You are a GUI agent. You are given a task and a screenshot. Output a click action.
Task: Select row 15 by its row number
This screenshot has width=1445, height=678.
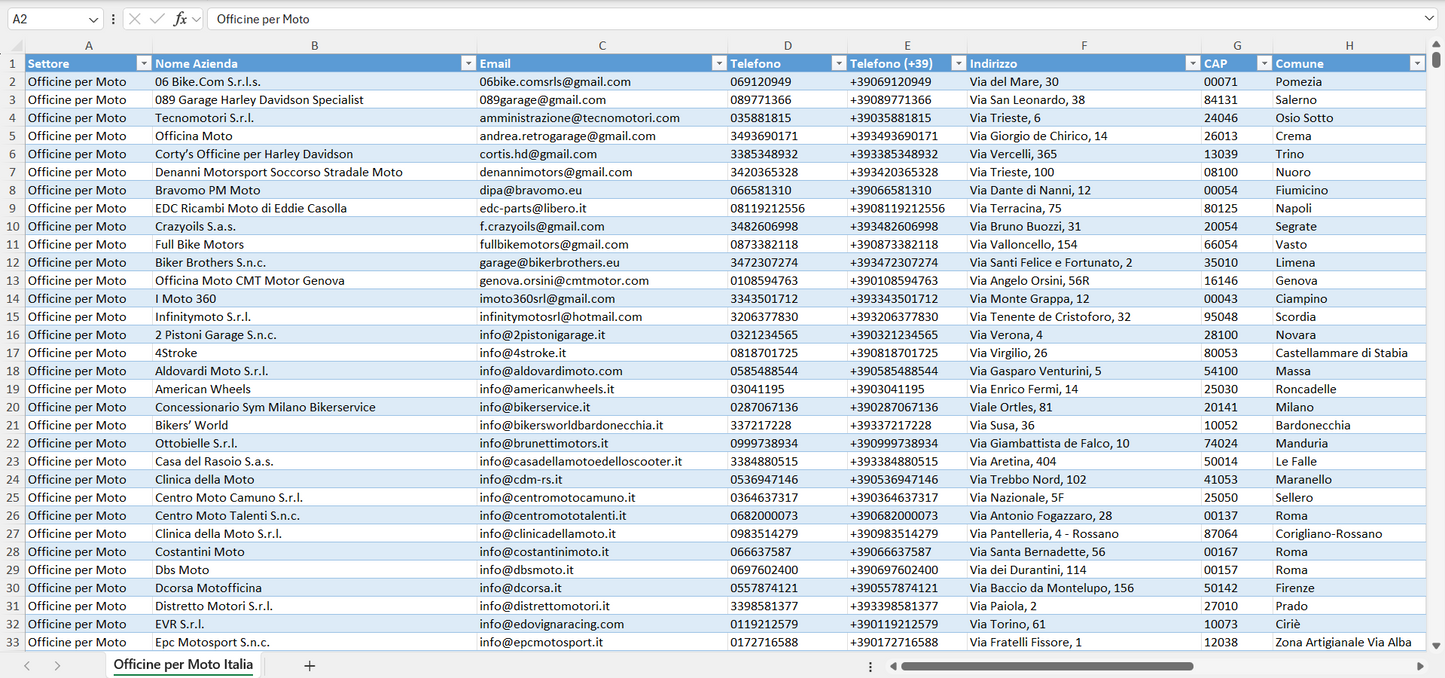click(12, 317)
